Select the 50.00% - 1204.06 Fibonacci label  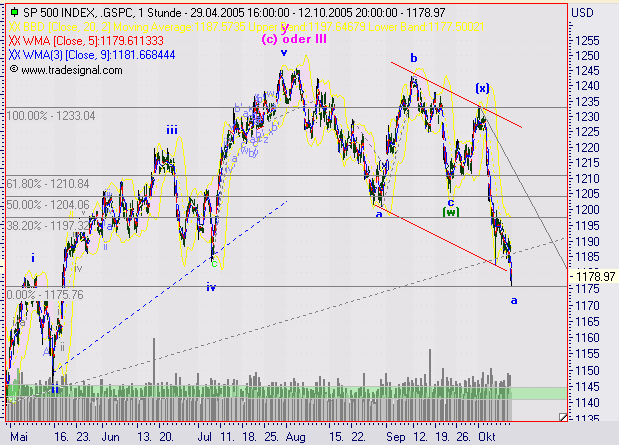click(48, 205)
